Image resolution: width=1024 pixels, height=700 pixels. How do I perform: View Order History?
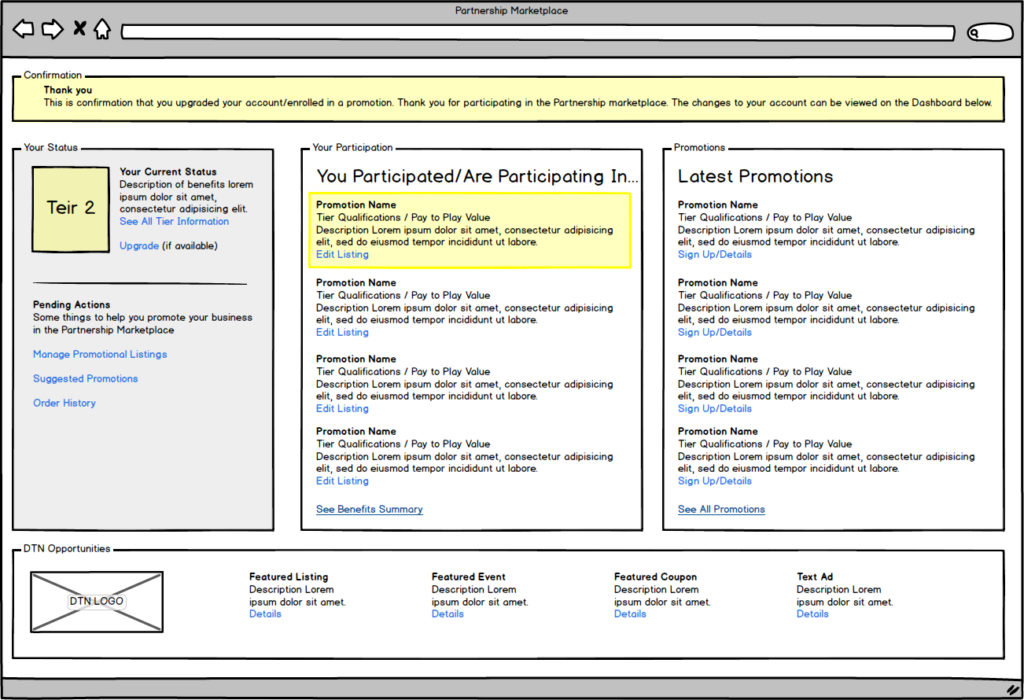64,404
